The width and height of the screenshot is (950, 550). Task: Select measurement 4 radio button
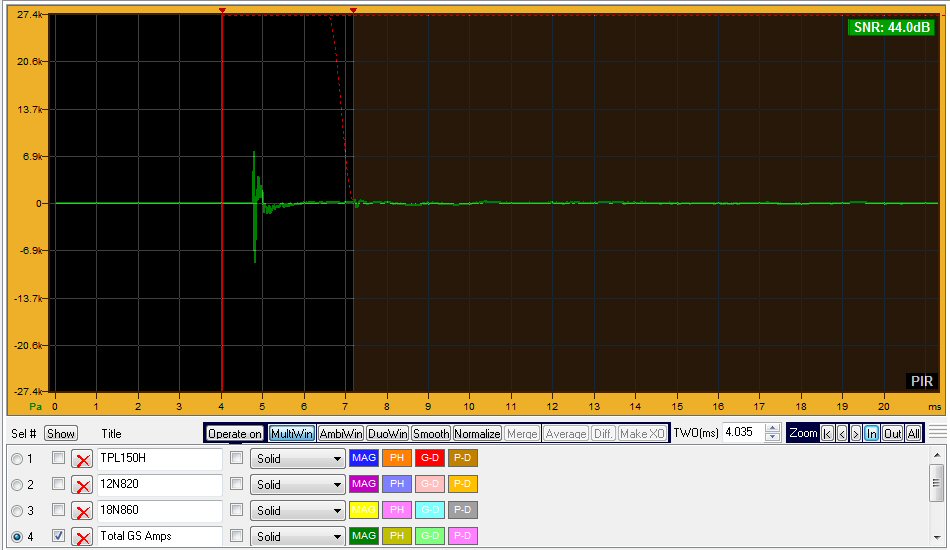pos(17,537)
